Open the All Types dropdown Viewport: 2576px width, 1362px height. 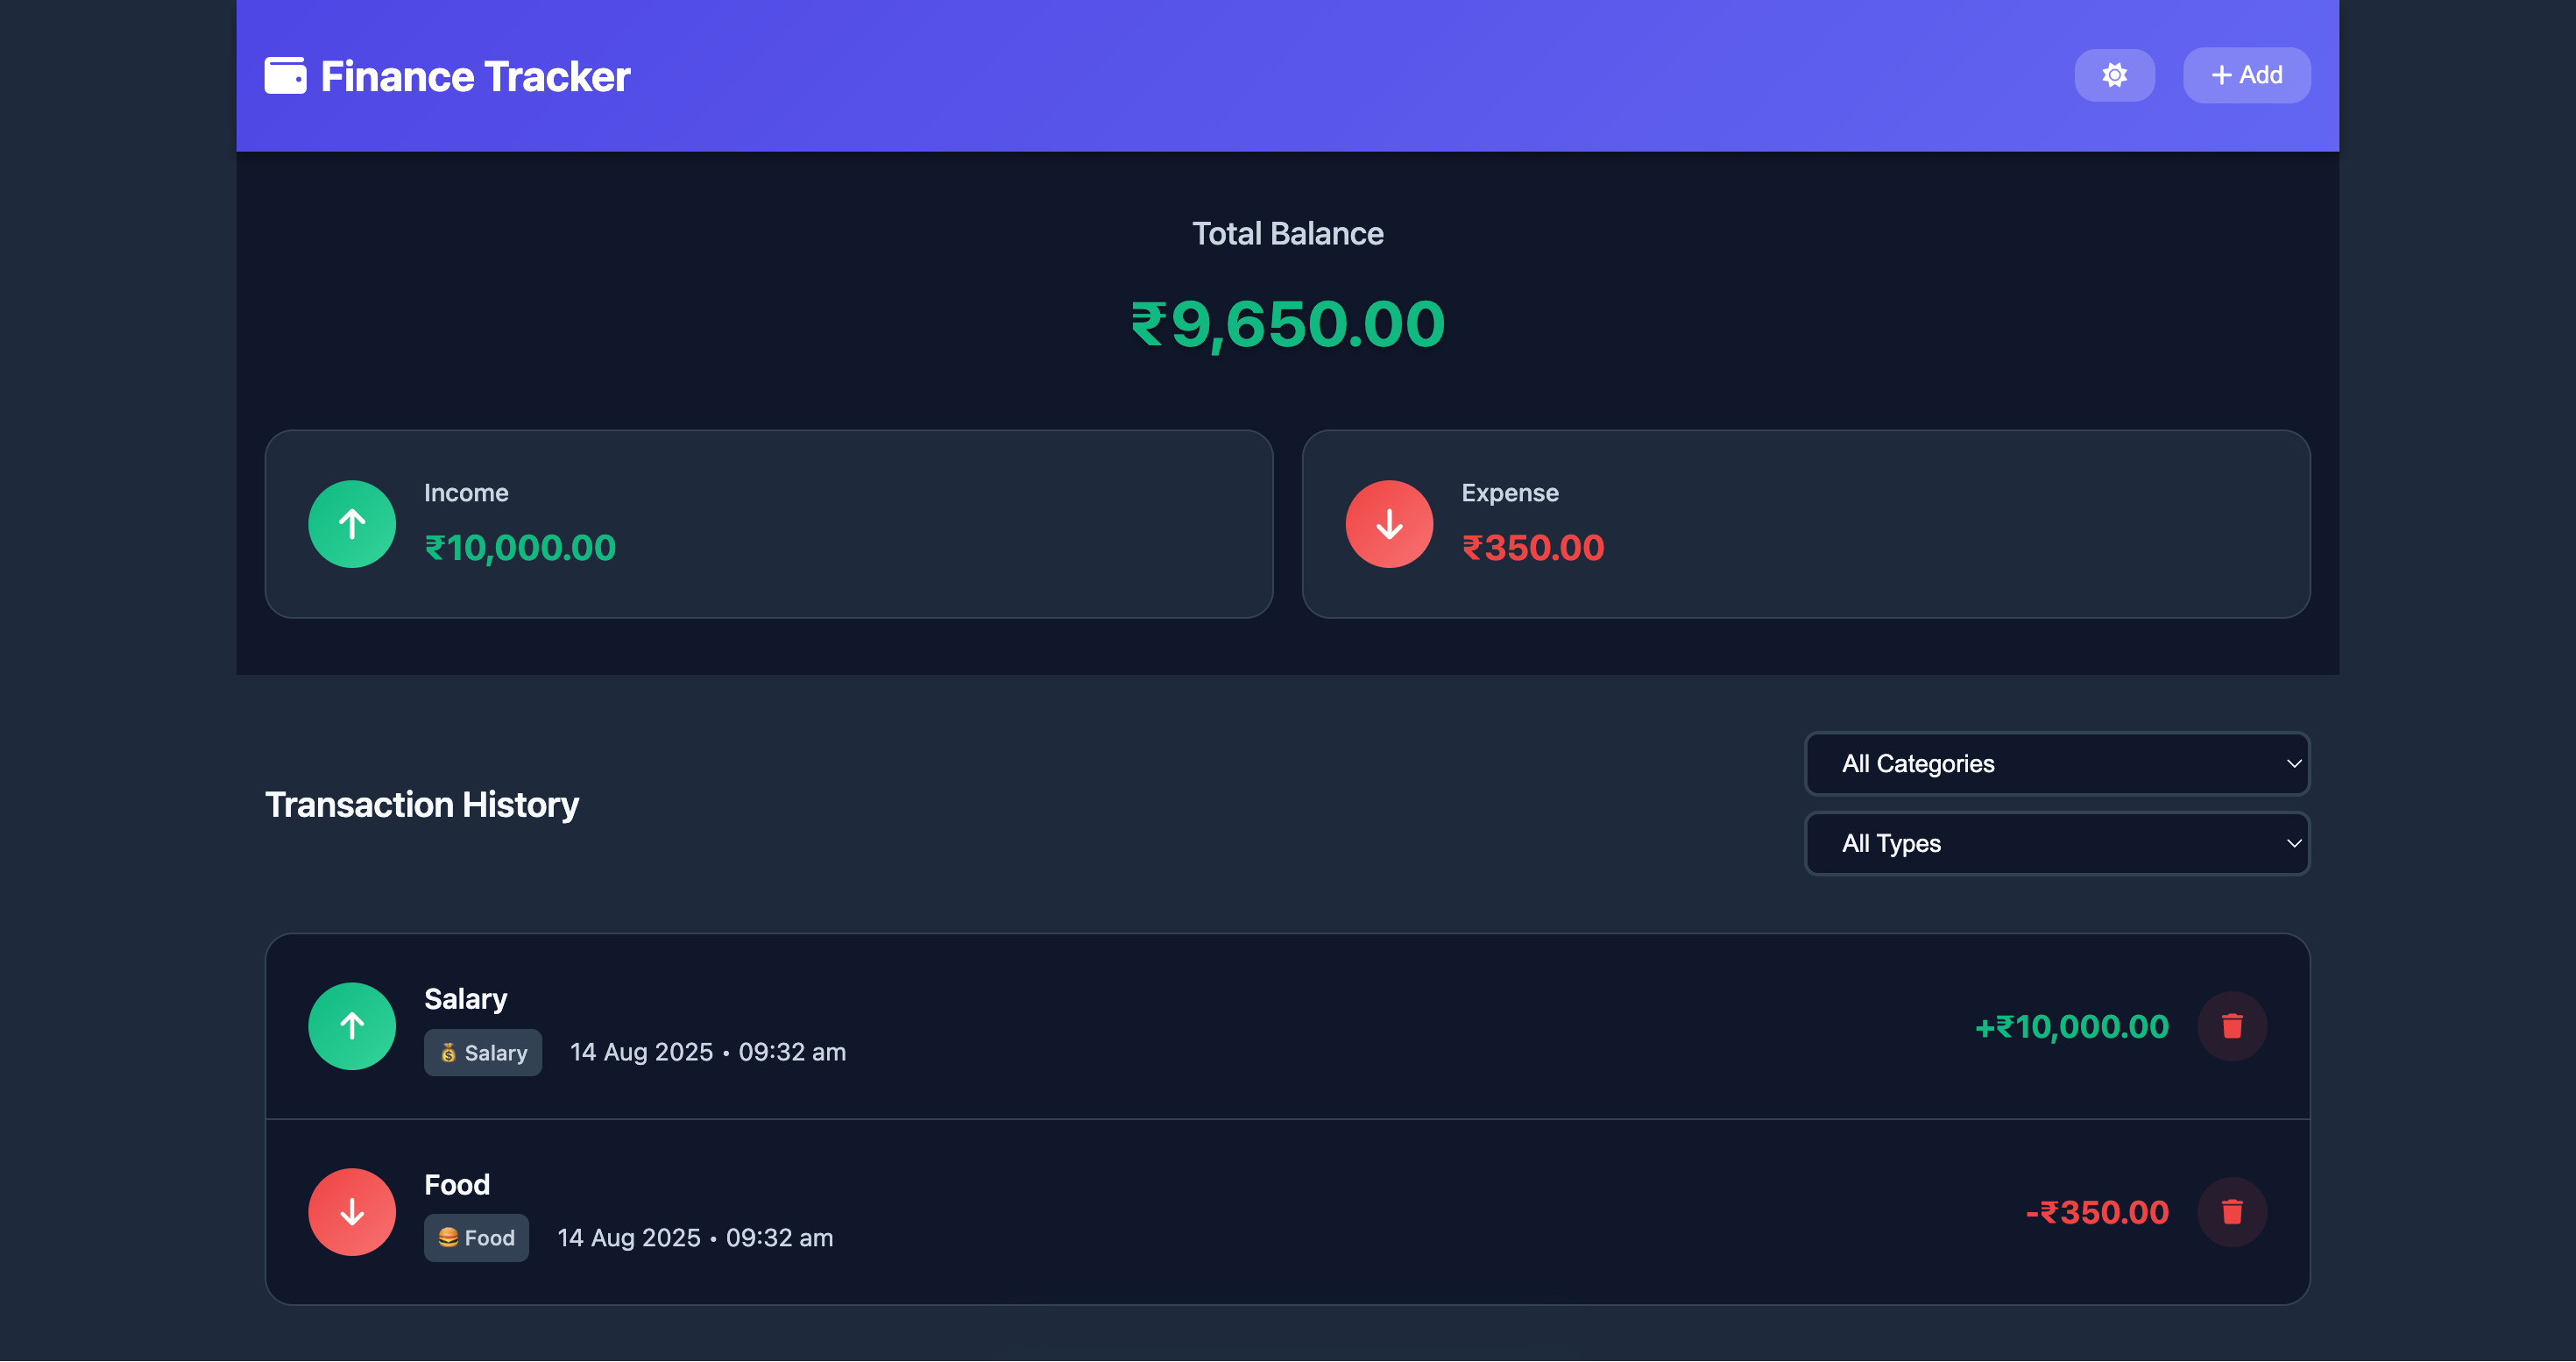coord(2056,843)
